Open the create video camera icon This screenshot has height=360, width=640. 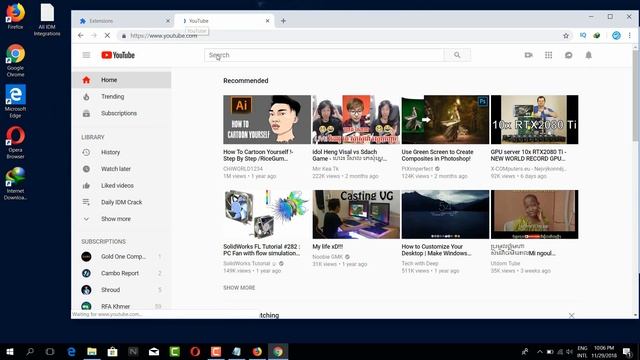529,55
